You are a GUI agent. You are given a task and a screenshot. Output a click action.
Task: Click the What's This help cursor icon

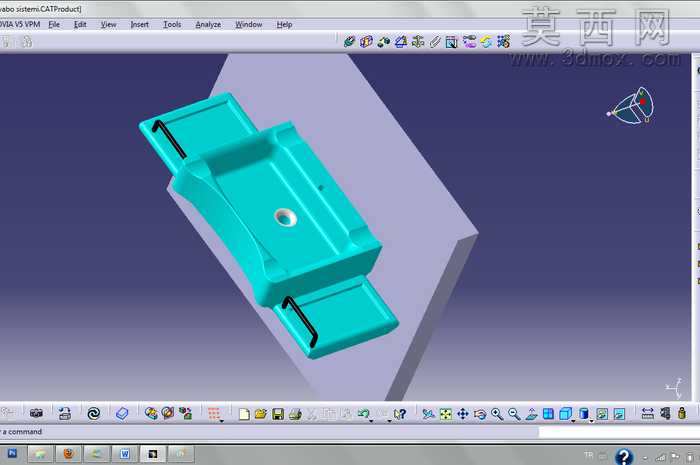tap(400, 414)
